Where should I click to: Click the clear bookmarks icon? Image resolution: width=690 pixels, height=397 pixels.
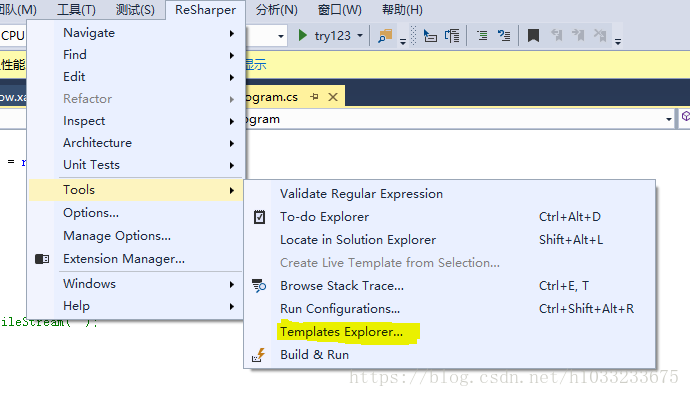click(600, 35)
